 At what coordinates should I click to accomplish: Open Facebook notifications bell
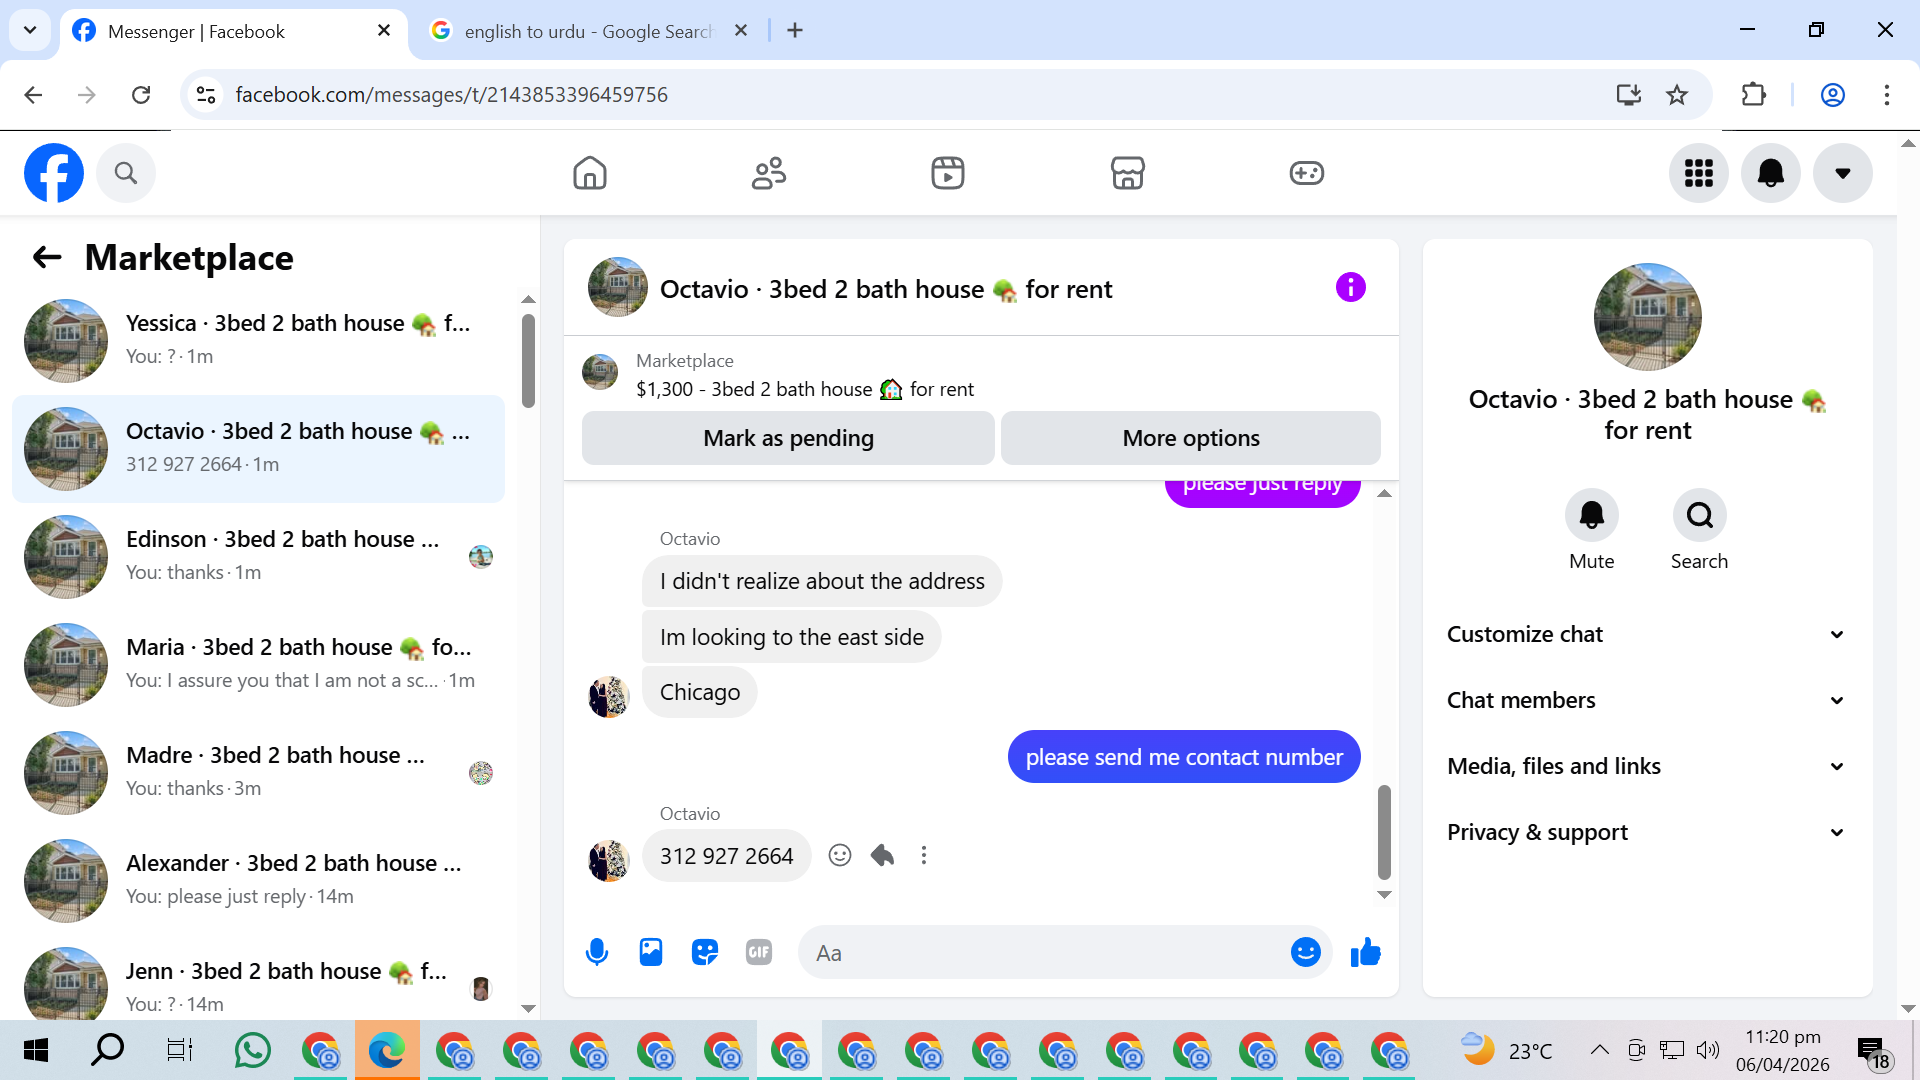1771,173
